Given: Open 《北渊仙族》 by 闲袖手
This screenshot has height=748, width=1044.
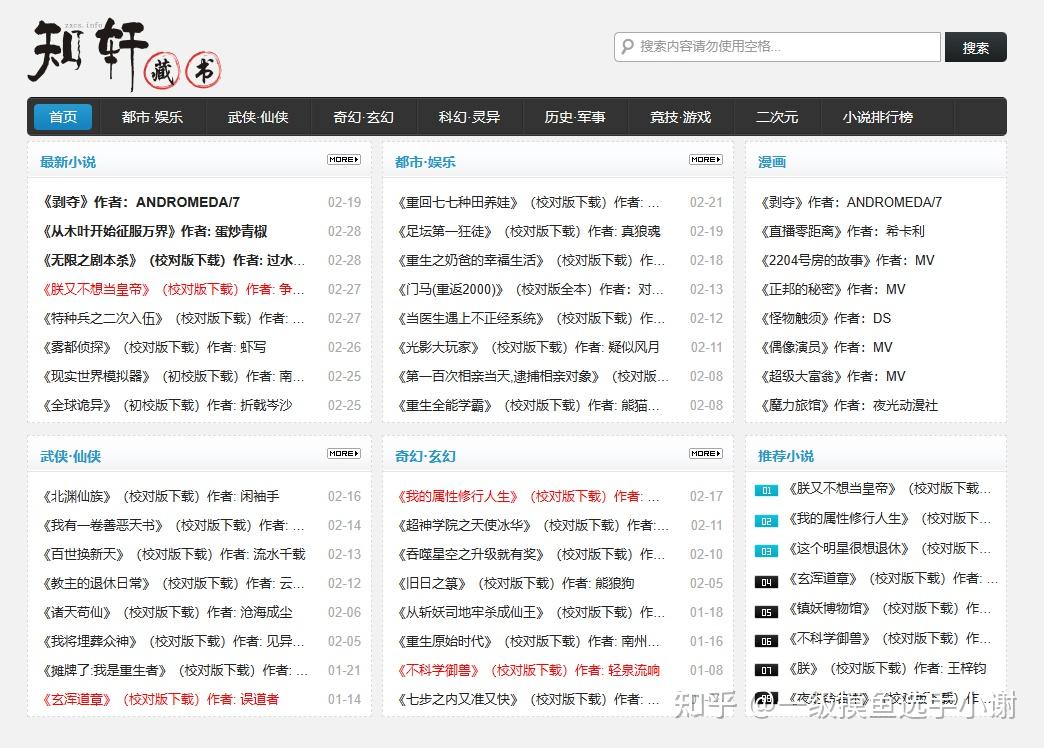Looking at the screenshot, I should coord(160,497).
